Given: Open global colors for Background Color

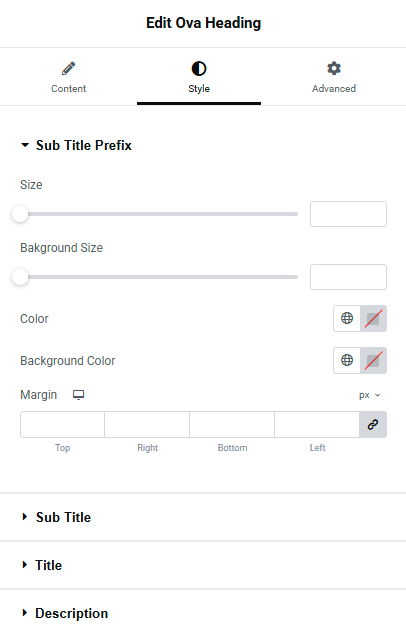Looking at the screenshot, I should [347, 360].
